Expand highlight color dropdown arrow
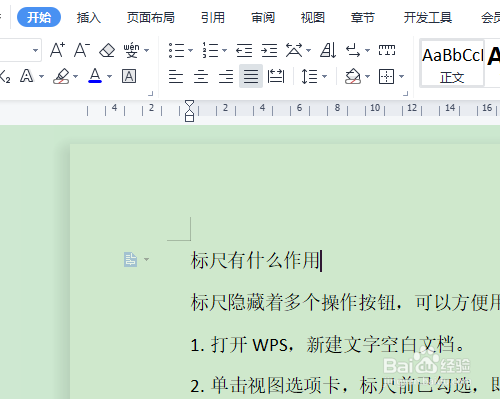 tap(75, 77)
